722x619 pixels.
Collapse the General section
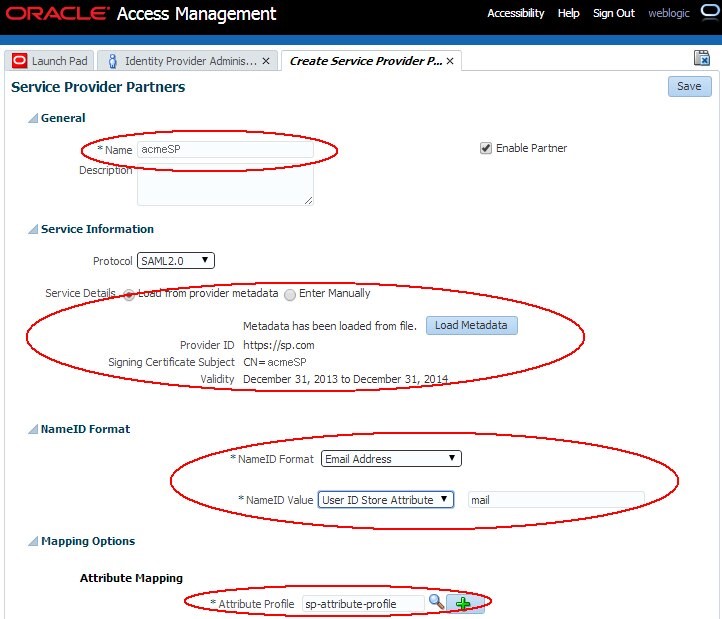point(33,118)
